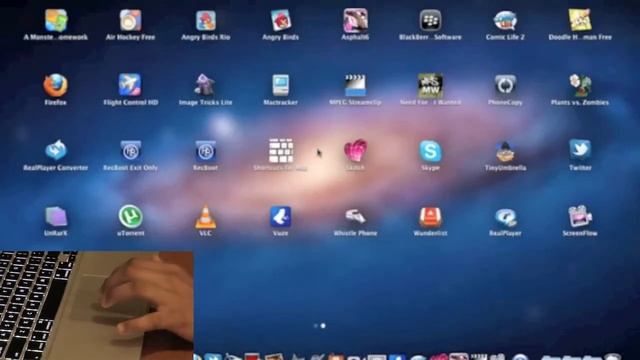The height and width of the screenshot is (360, 640).
Task: Open MPEG Streamclip
Action: [x=356, y=85]
